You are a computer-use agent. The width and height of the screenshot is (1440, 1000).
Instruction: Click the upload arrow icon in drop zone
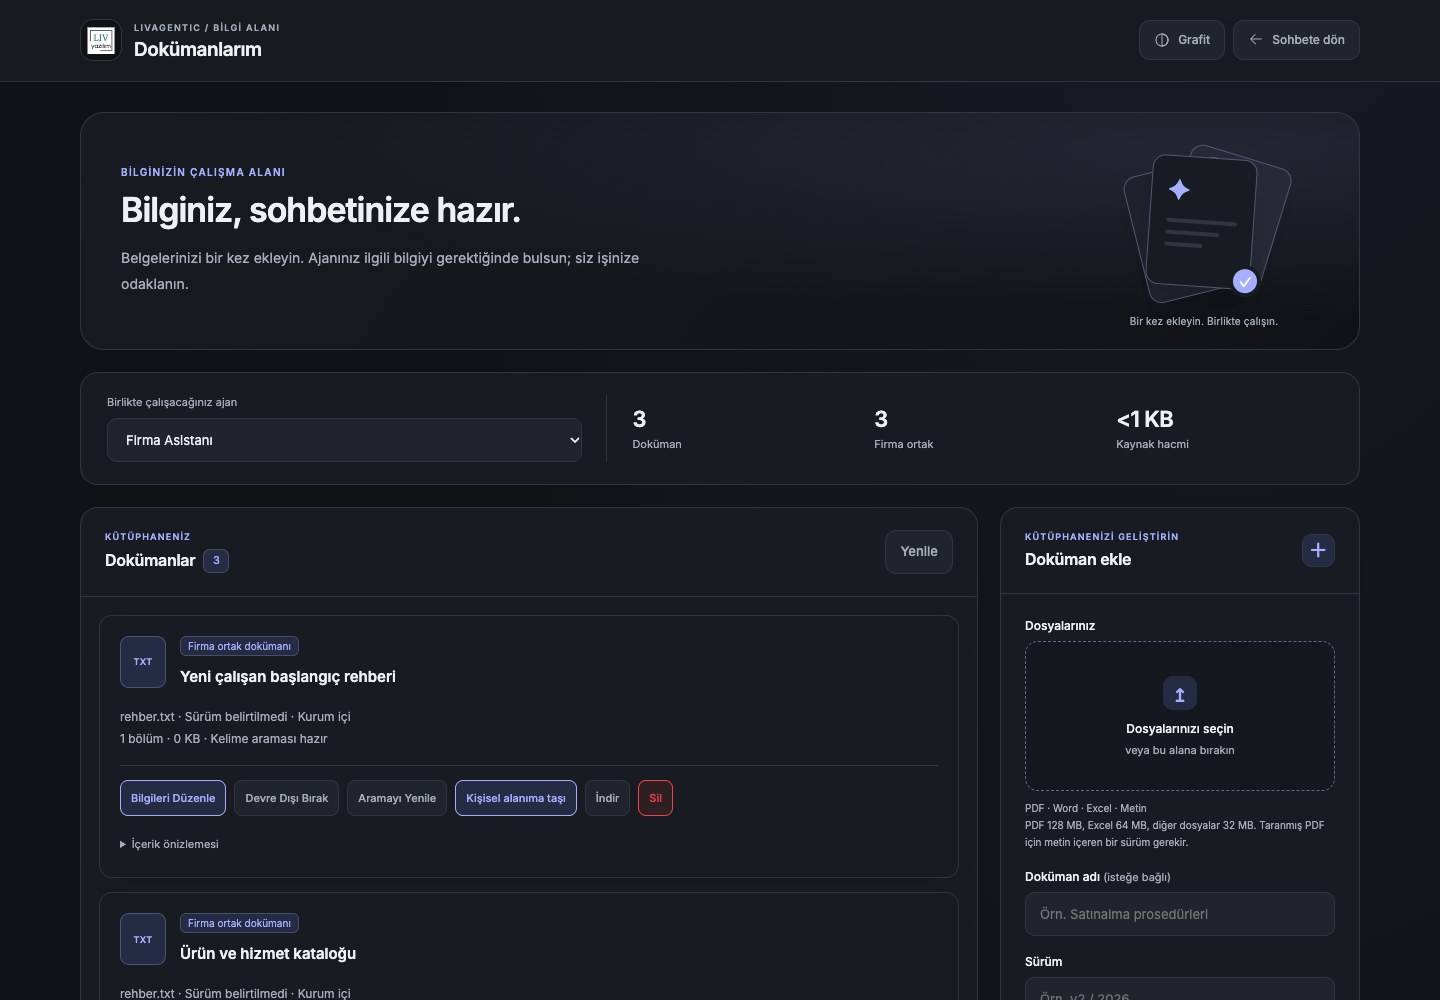(1180, 694)
